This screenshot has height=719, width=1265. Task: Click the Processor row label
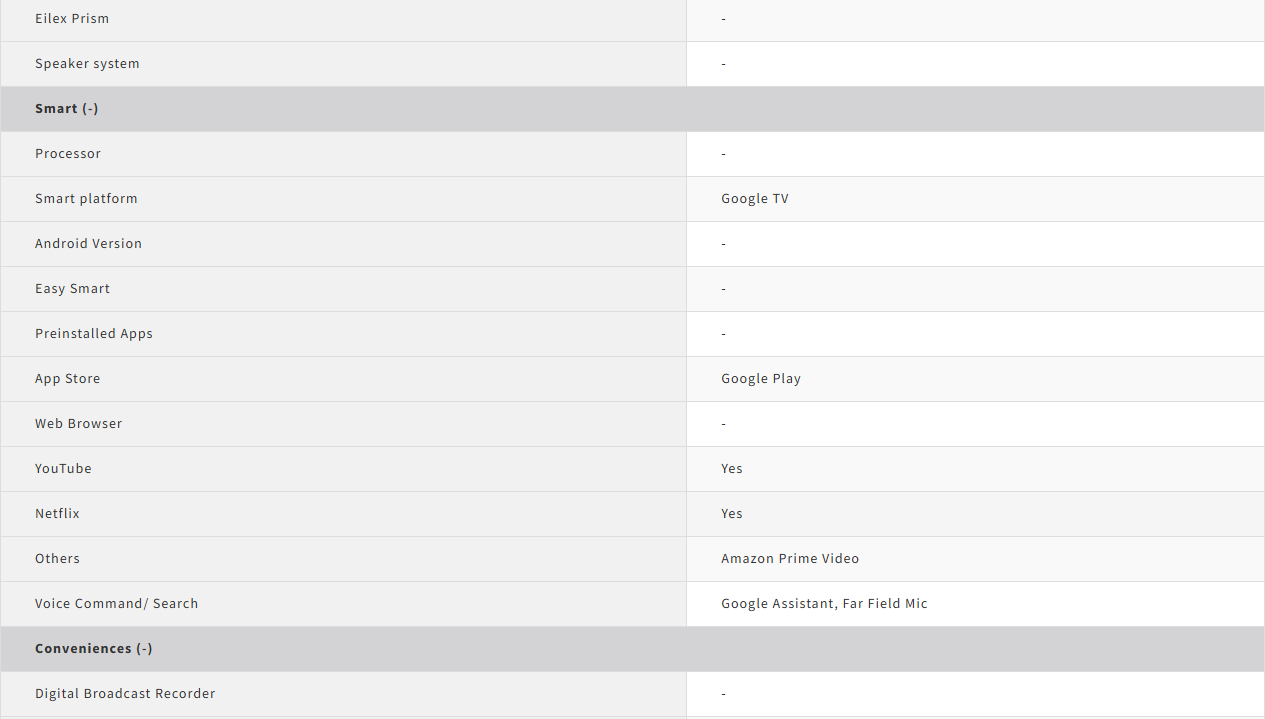click(68, 154)
